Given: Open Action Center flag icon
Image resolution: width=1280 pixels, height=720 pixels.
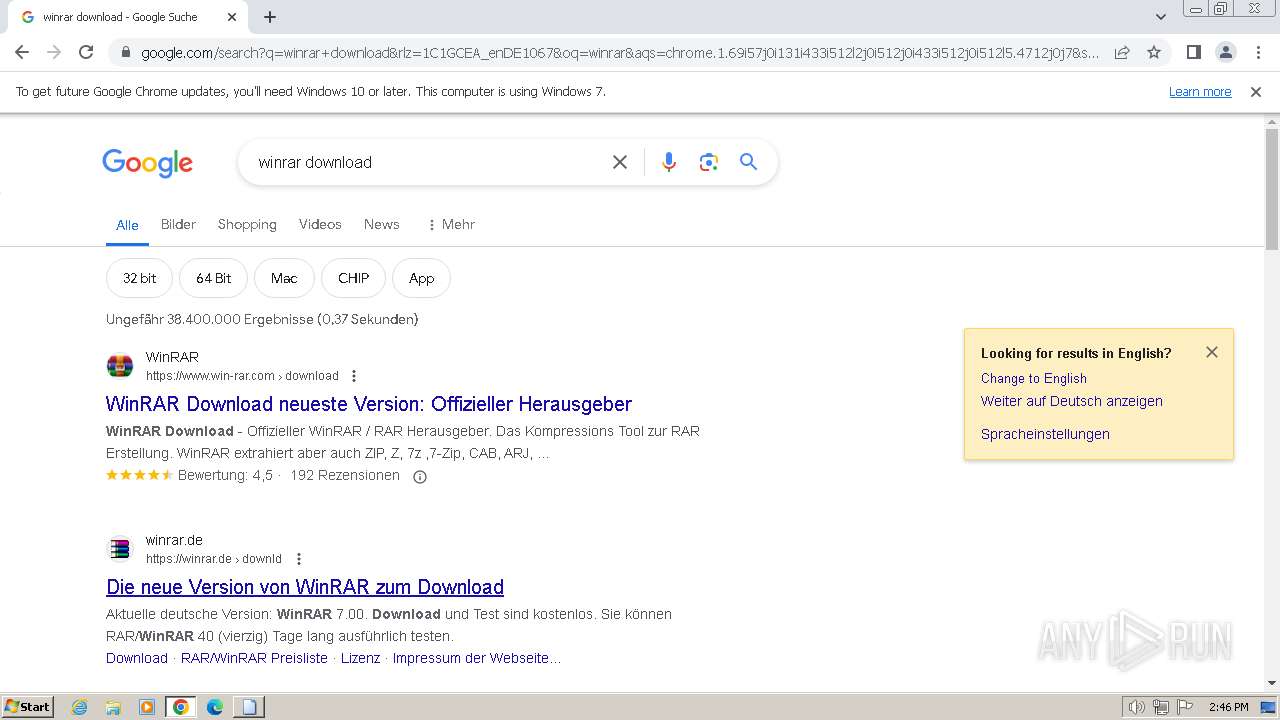Looking at the screenshot, I should [x=1184, y=707].
